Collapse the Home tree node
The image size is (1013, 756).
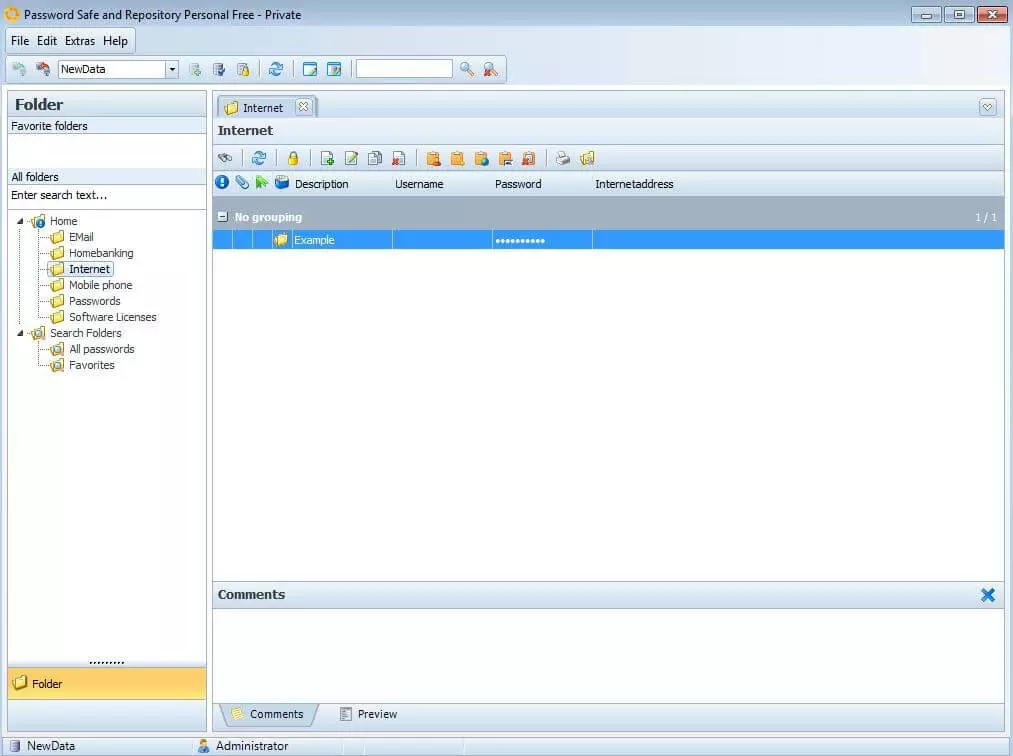pyautogui.click(x=20, y=221)
